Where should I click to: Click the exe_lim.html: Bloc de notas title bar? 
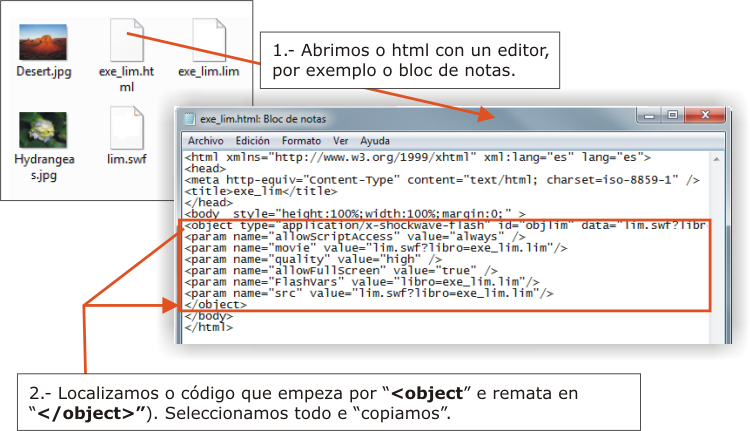[x=400, y=117]
